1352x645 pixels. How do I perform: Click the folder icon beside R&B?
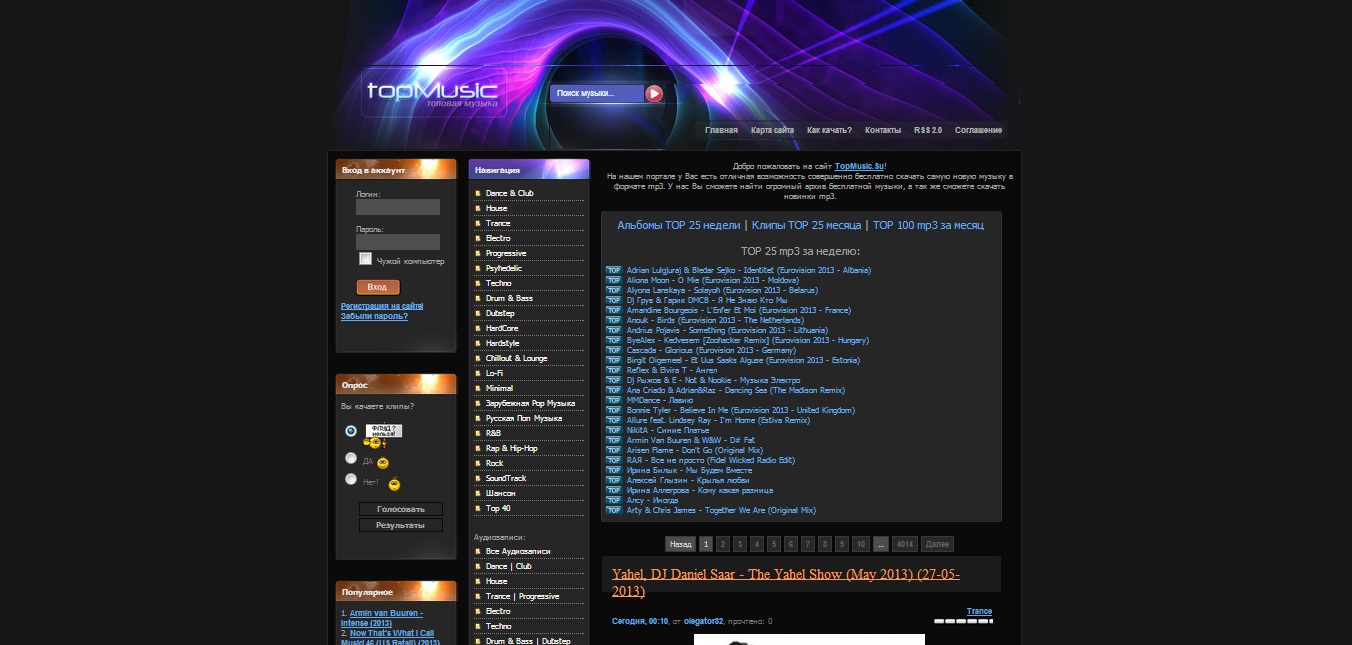click(478, 433)
